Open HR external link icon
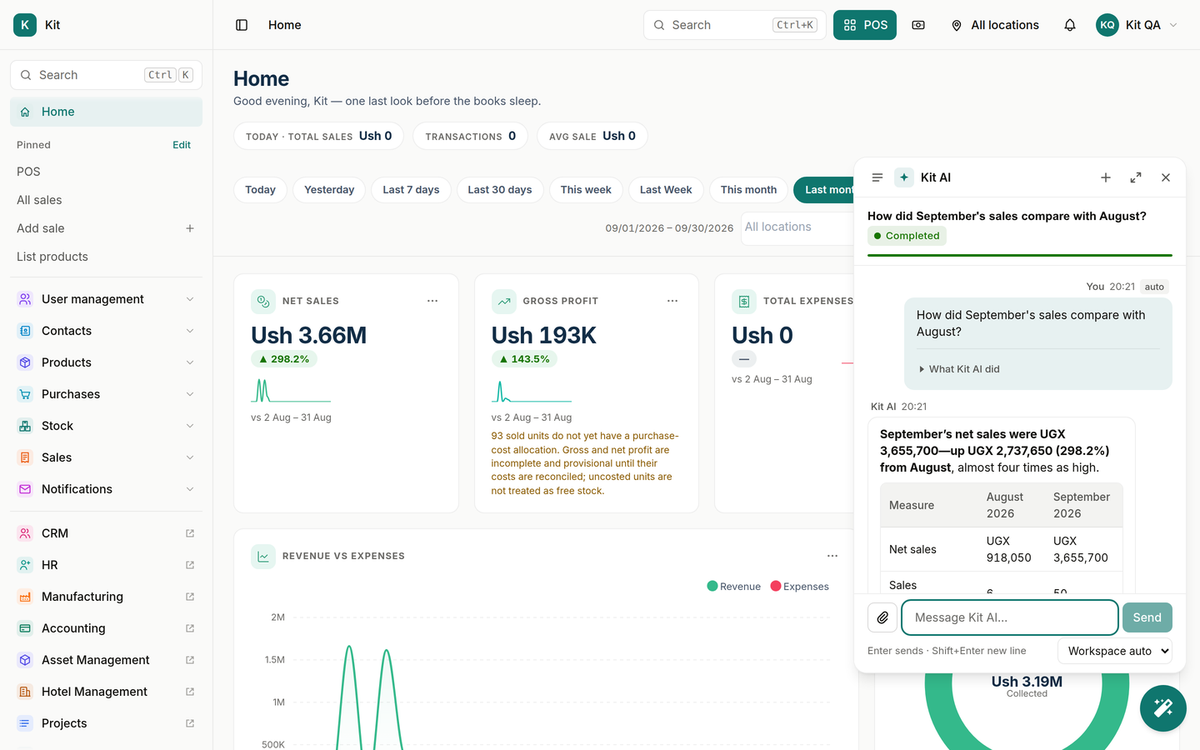1200x750 pixels. (190, 565)
